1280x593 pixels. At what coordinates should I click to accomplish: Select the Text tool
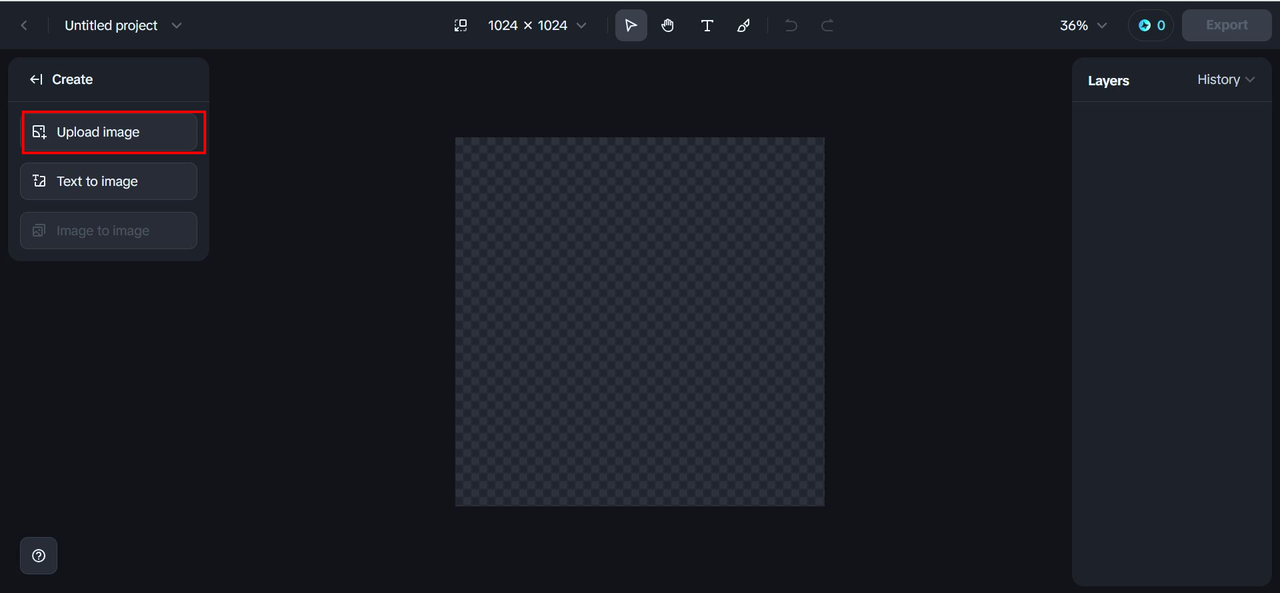coord(707,26)
